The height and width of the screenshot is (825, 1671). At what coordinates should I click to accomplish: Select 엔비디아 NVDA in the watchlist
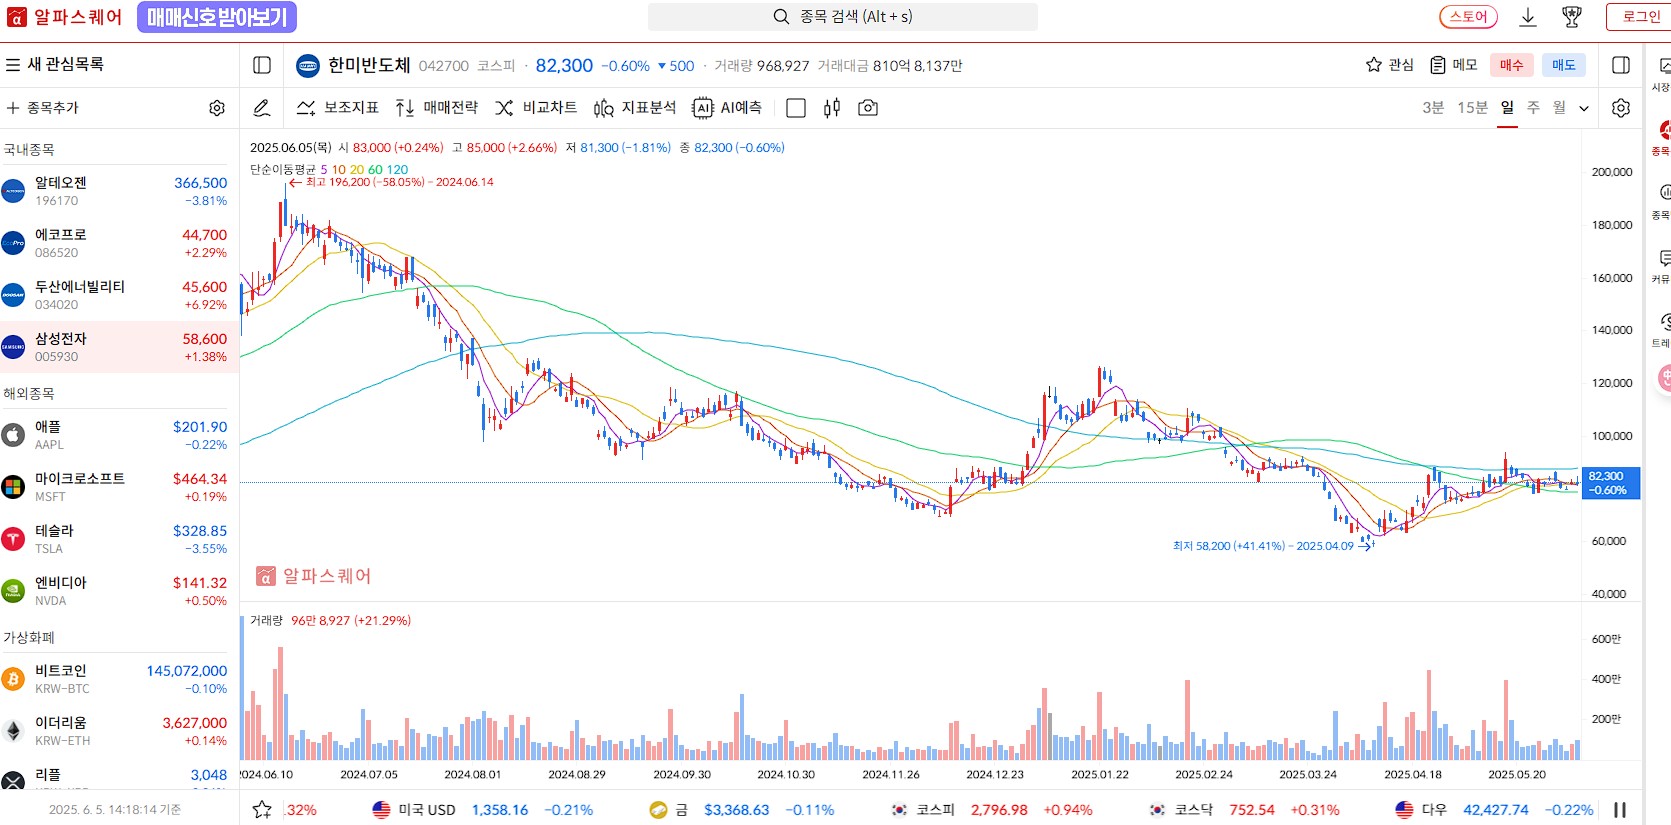coord(118,591)
